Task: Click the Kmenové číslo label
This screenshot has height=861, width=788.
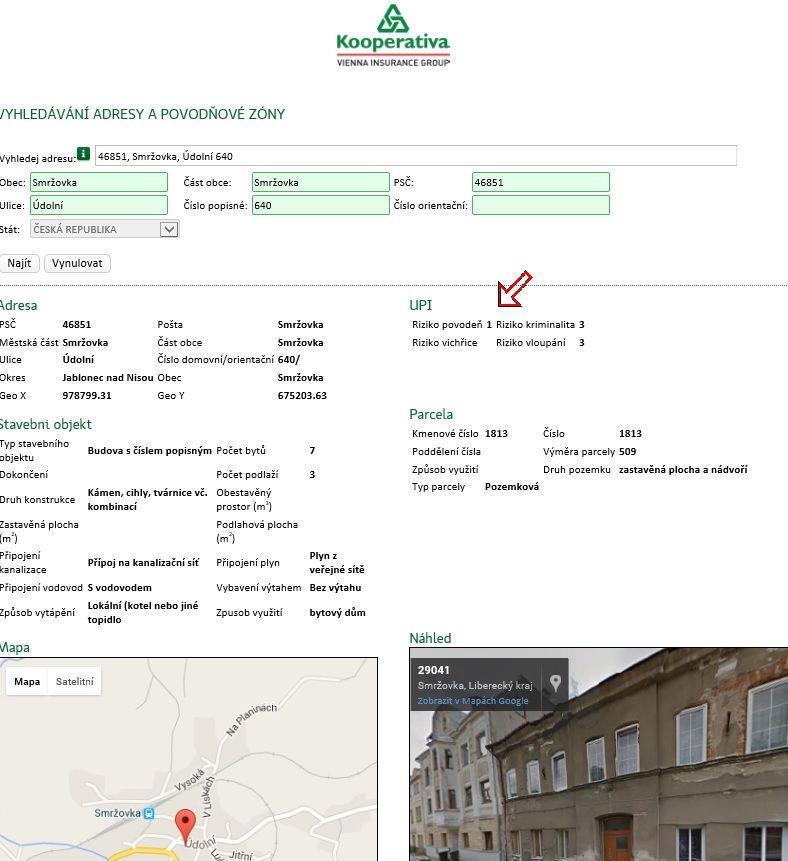Action: (x=445, y=433)
